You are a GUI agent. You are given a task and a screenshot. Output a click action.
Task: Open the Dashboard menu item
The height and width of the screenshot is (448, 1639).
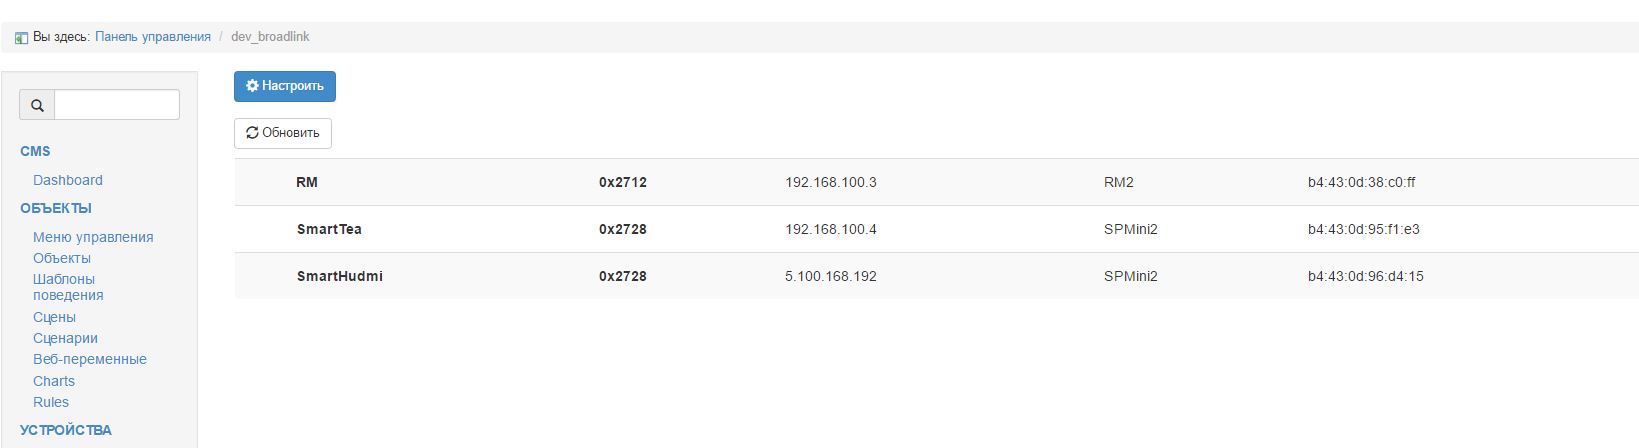[68, 180]
